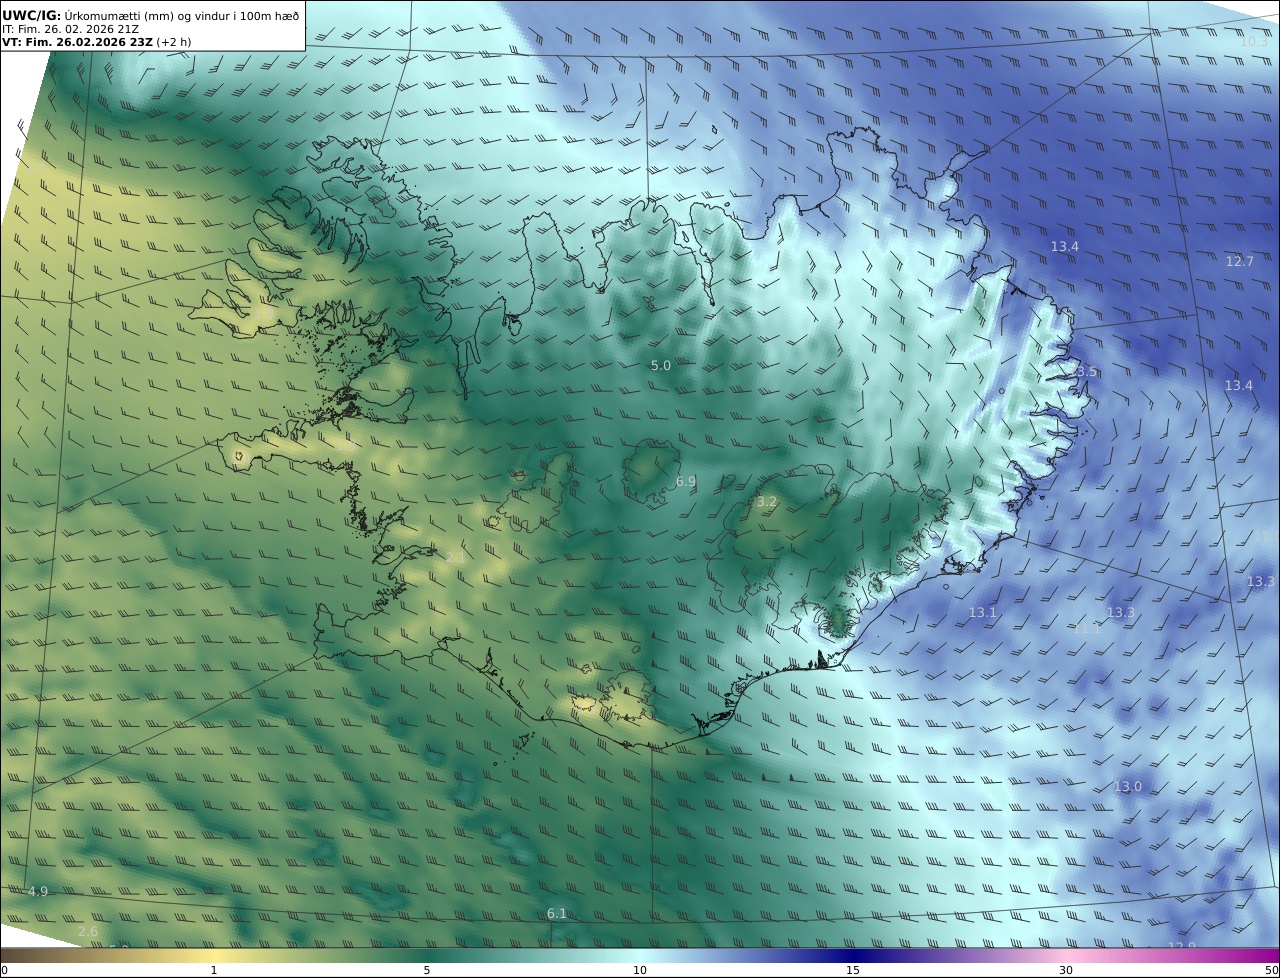
Task: Click the 5.0 value label on the map
Action: (661, 366)
